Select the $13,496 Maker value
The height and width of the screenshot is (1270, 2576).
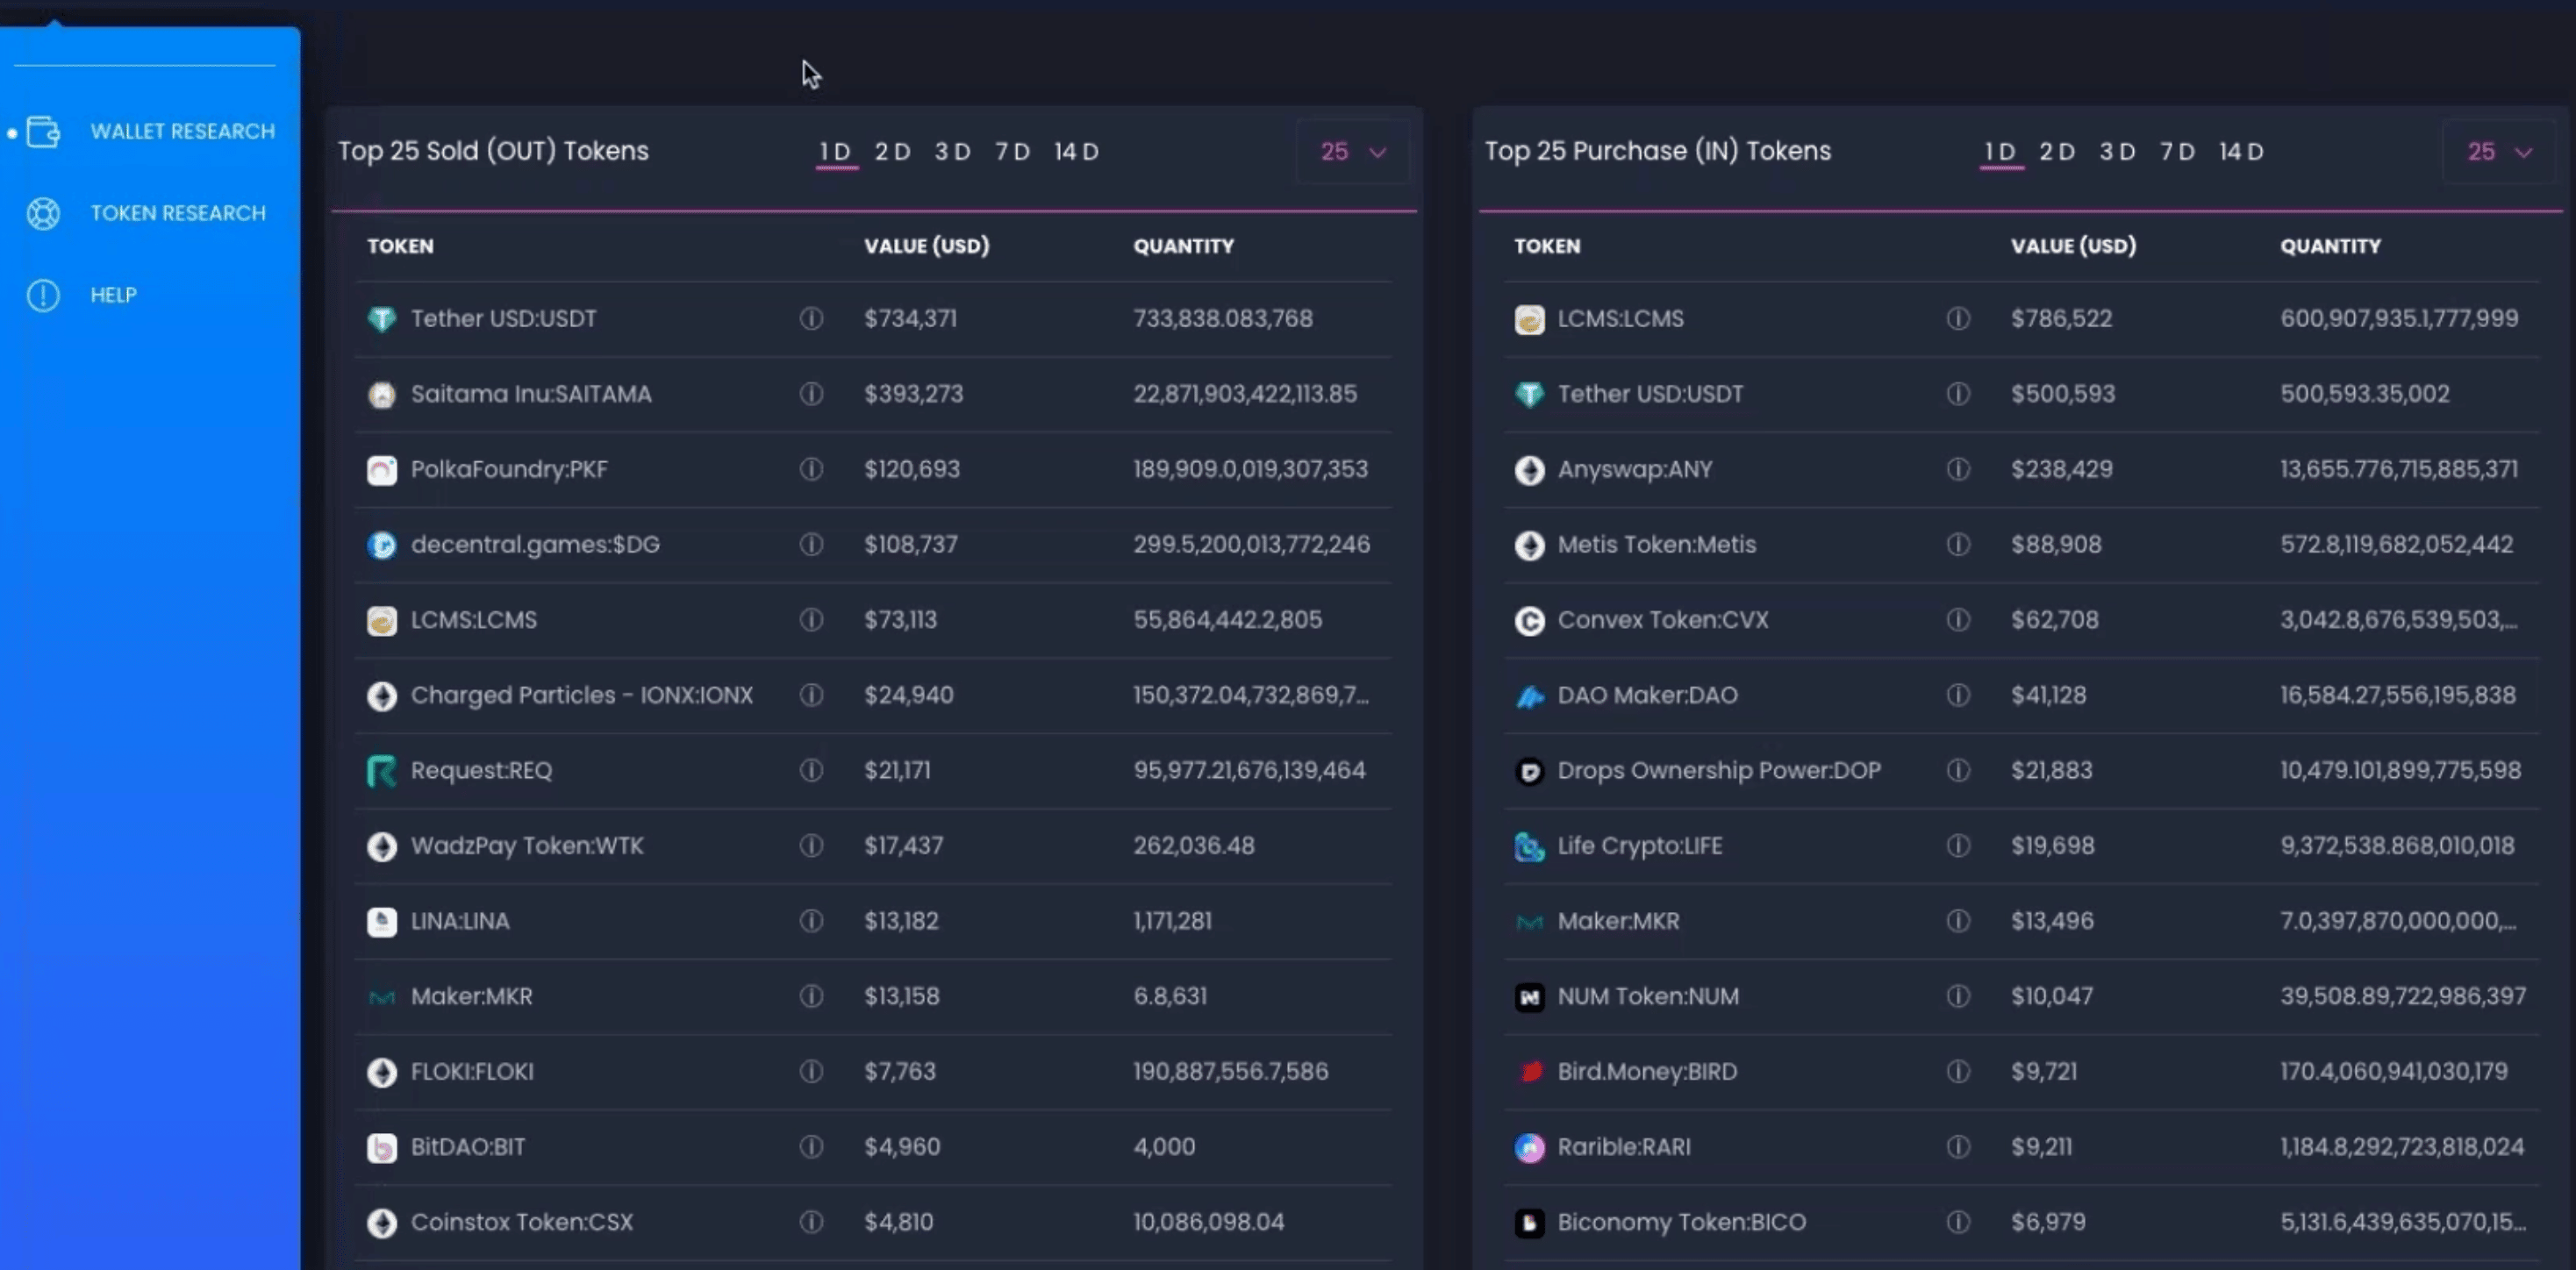[x=2052, y=921]
